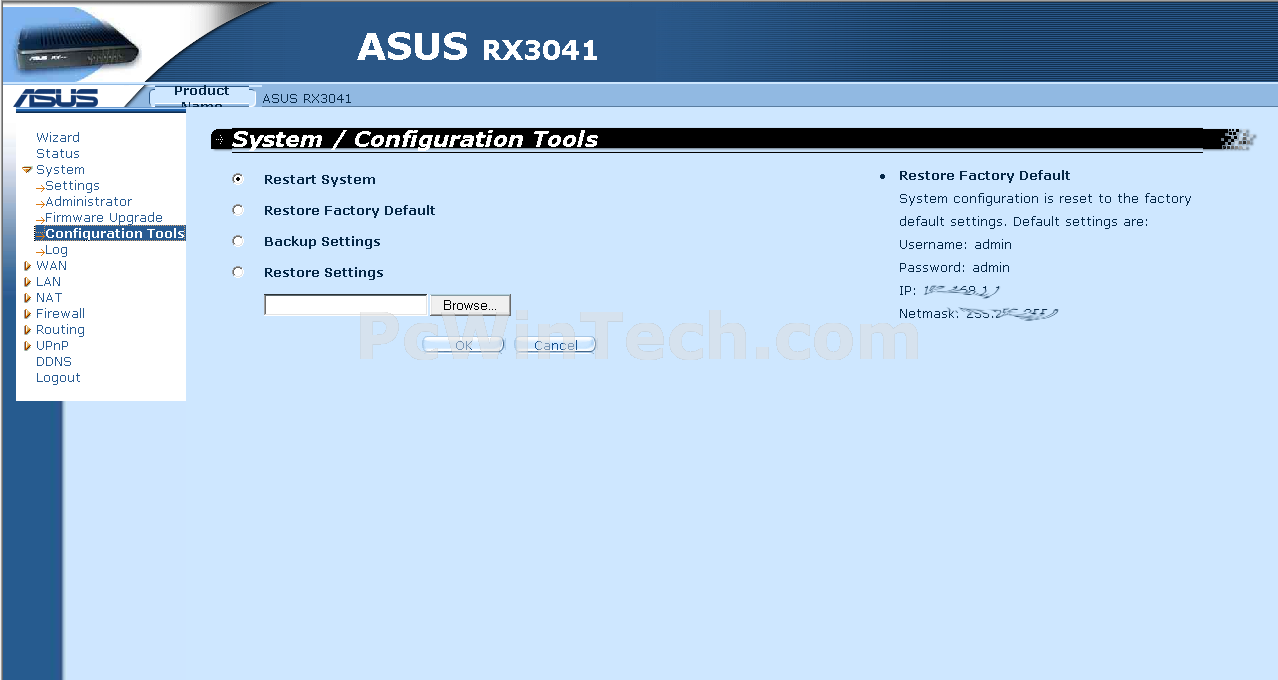Collapse the System tree arrow
Image resolution: width=1278 pixels, height=680 pixels.
pyautogui.click(x=27, y=170)
